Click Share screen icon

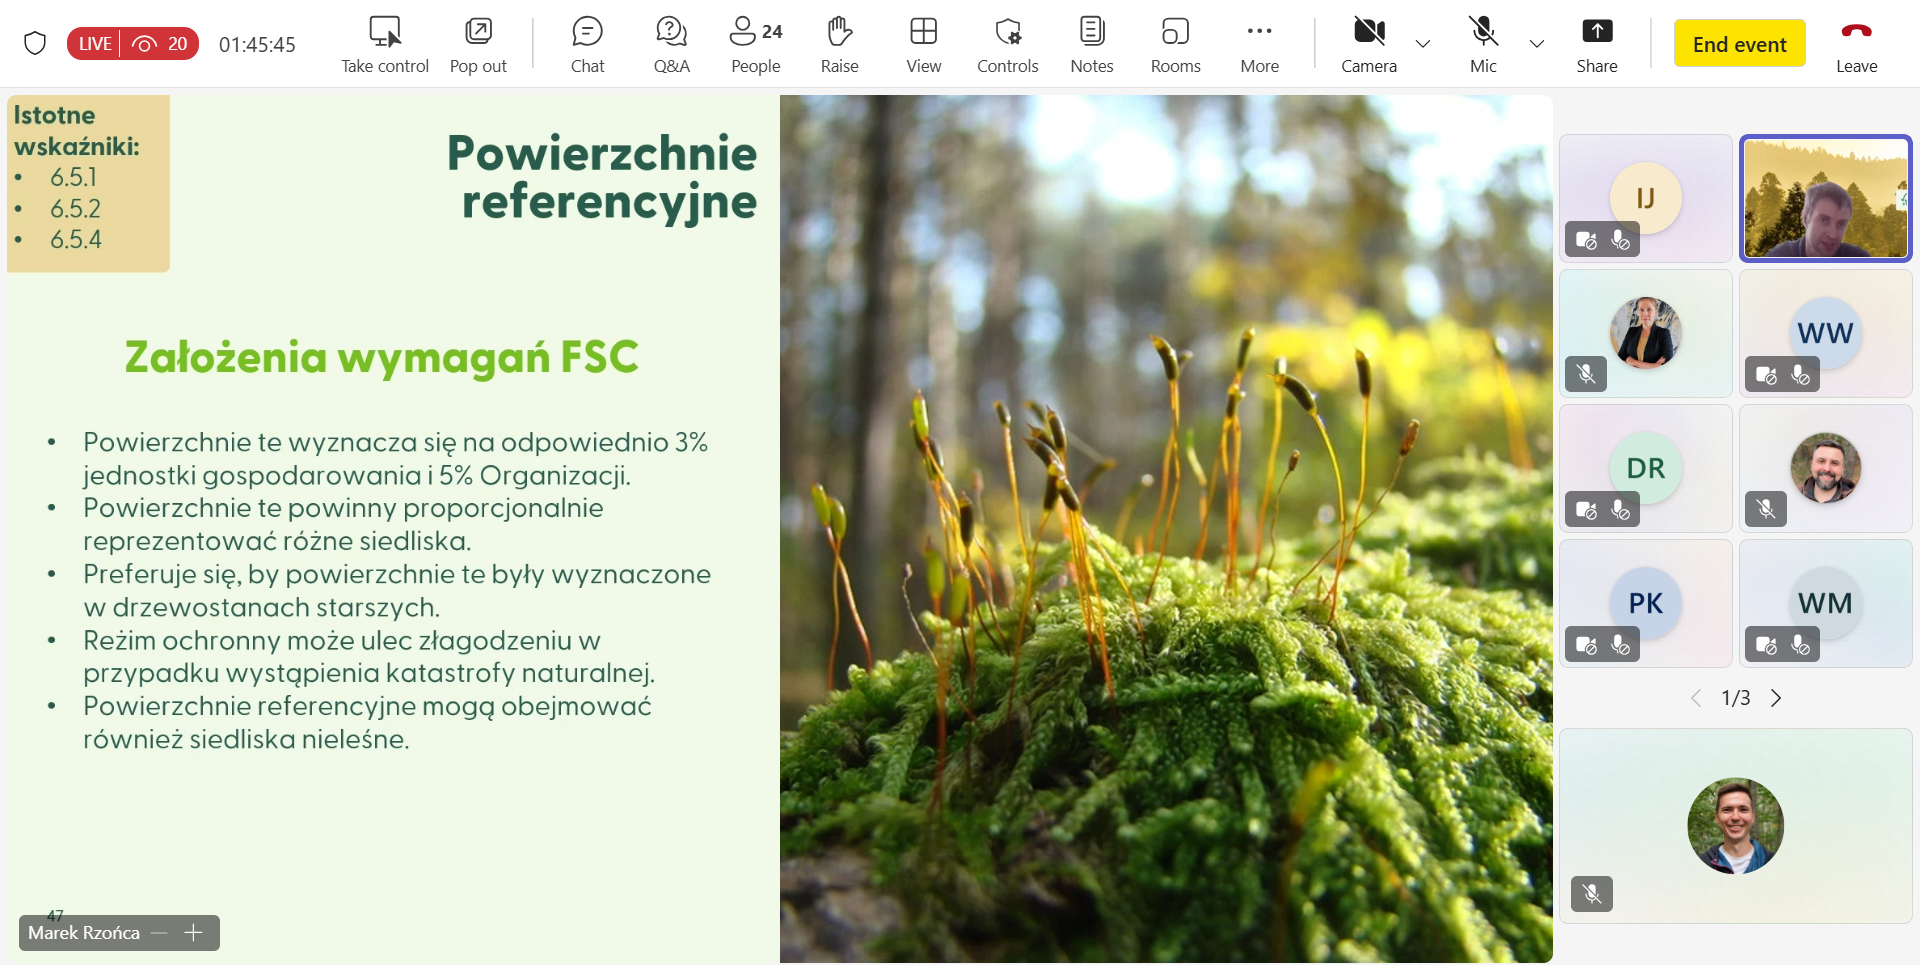(1596, 44)
